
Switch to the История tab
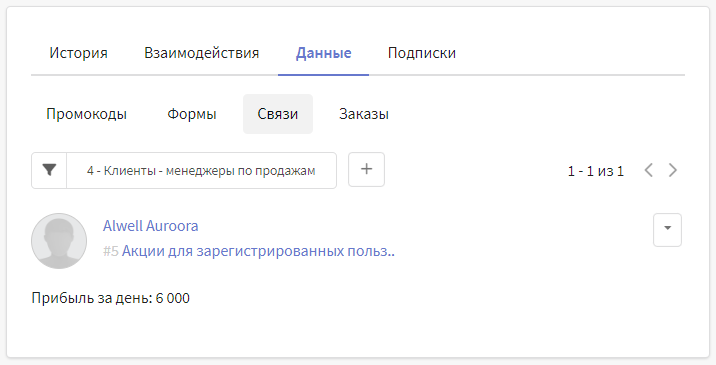(x=79, y=53)
